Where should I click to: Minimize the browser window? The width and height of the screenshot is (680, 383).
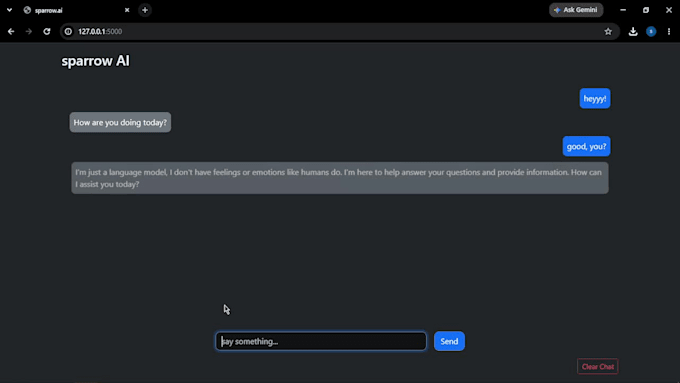click(623, 10)
